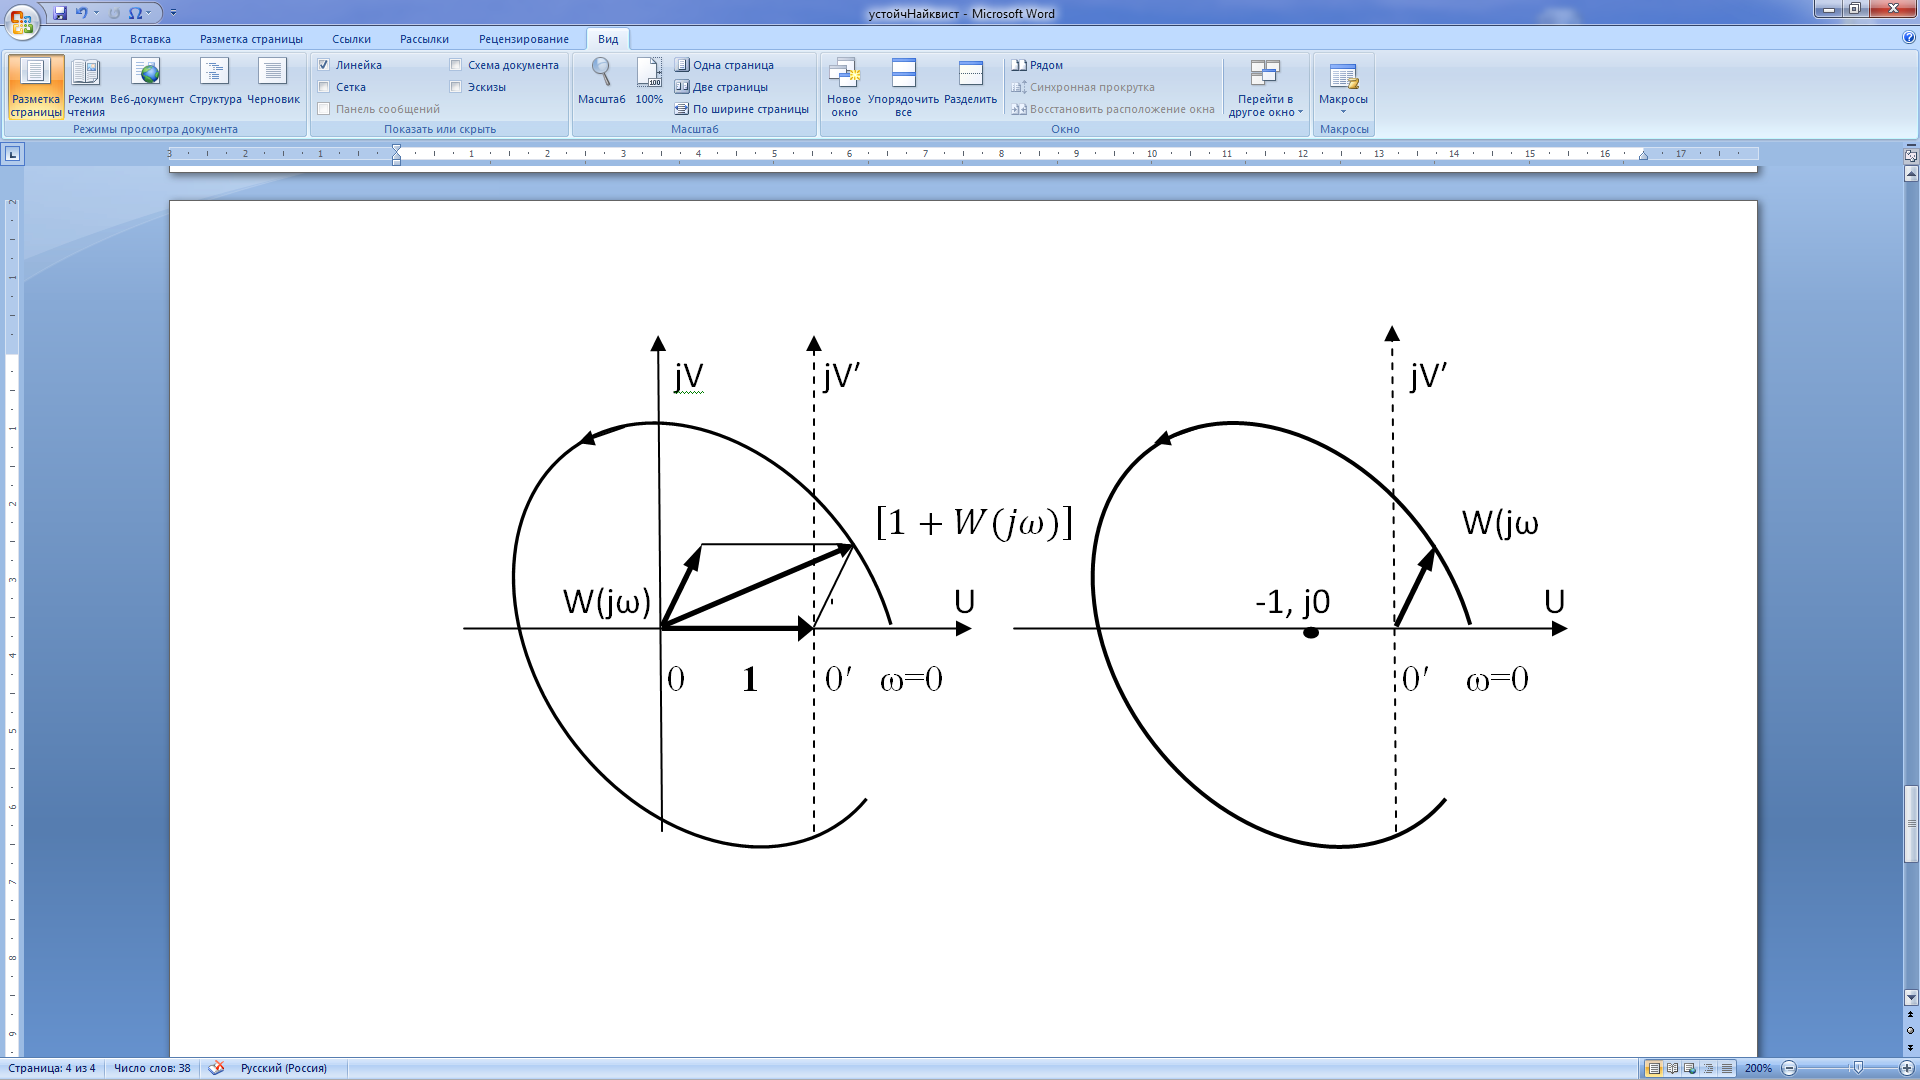Screen dimensions: 1920x1080
Task: Open the Разметка страницы ribbon tab
Action: coord(251,39)
